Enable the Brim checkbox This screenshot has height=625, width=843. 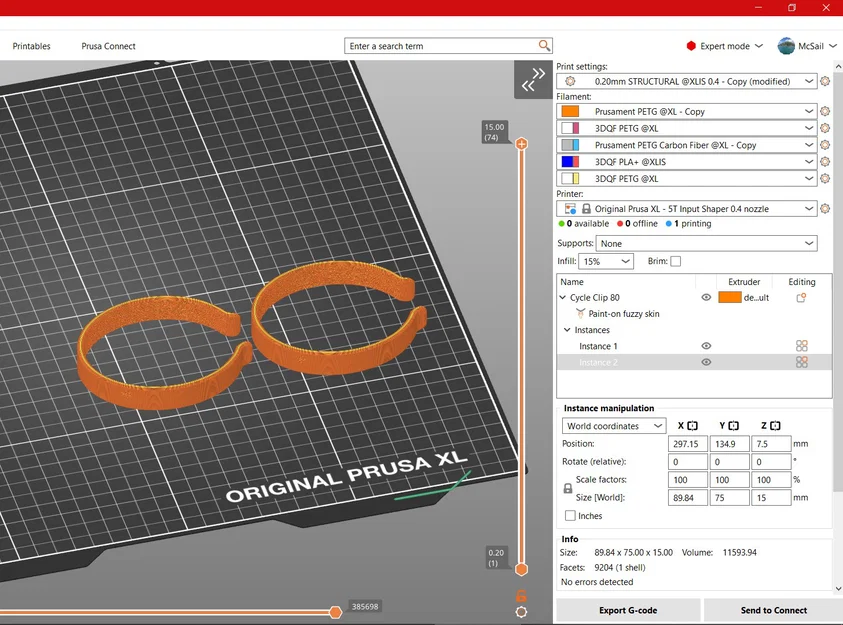click(676, 261)
